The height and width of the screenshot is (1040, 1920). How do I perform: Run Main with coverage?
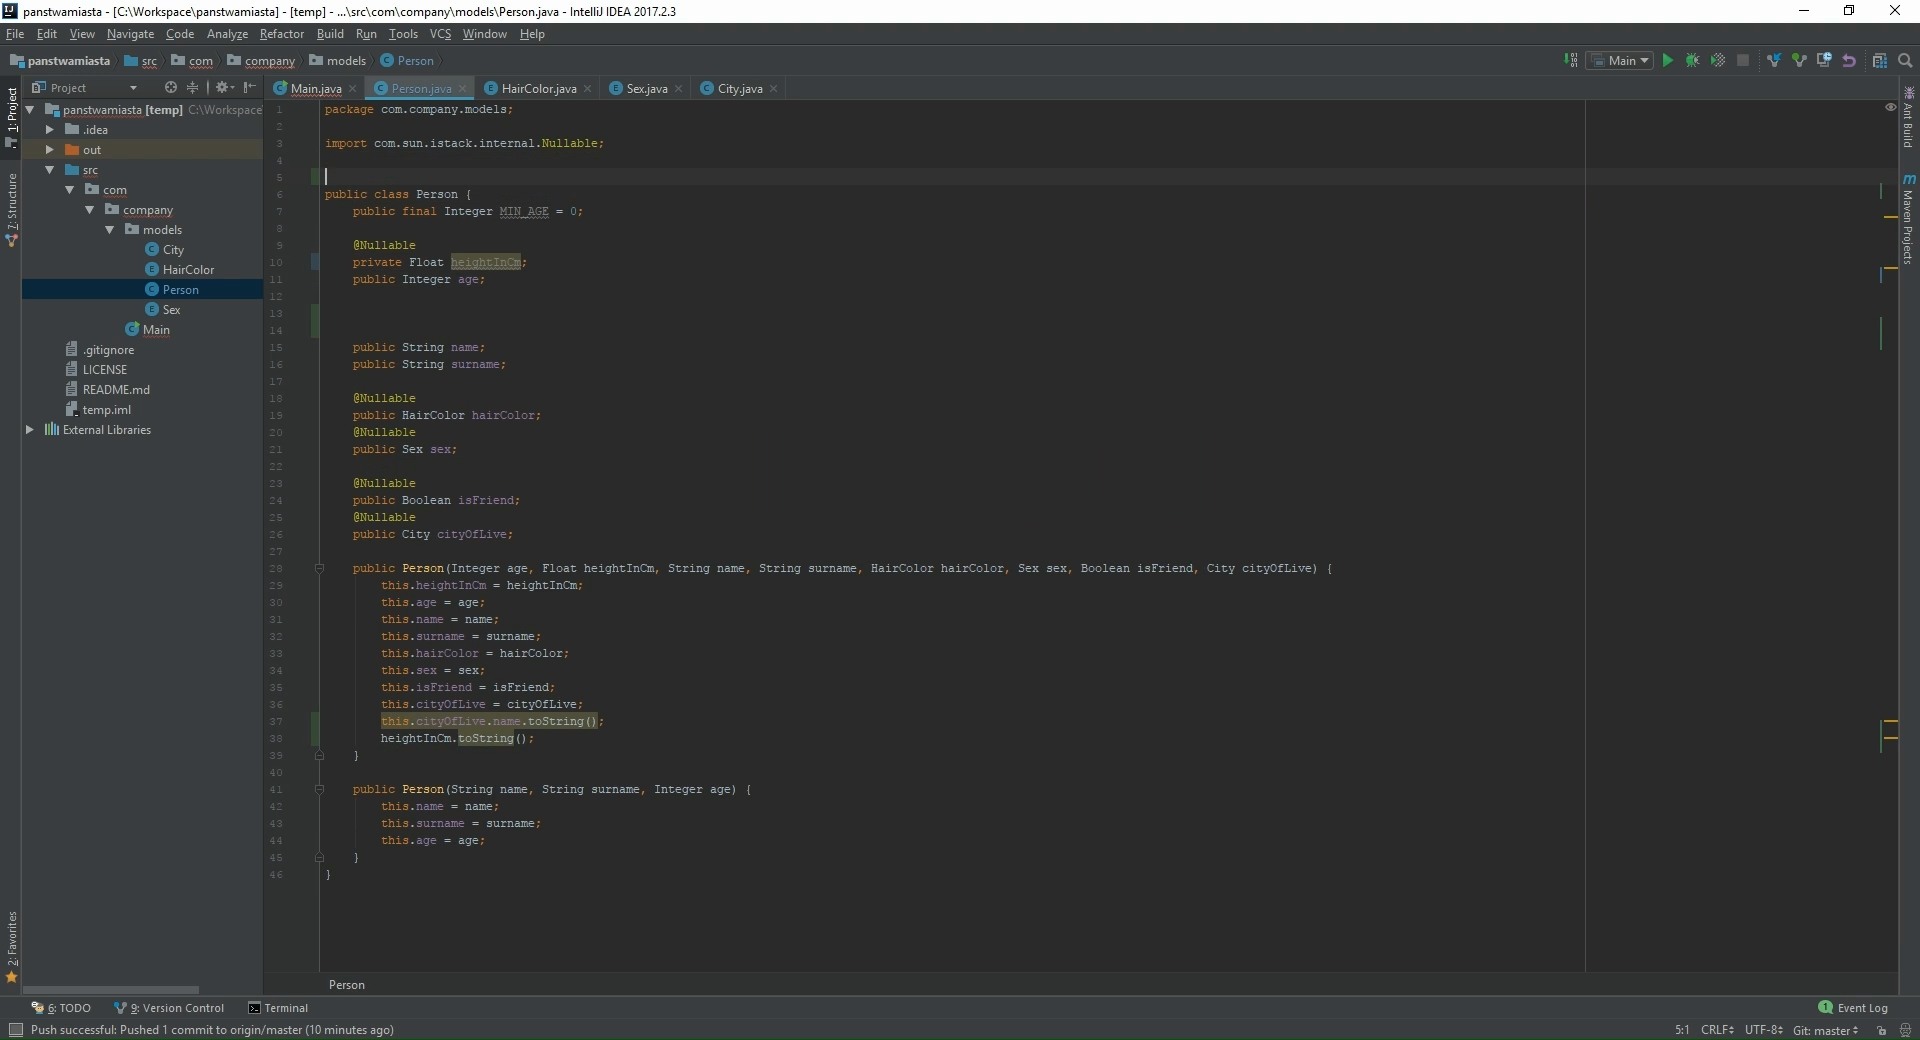[x=1718, y=60]
